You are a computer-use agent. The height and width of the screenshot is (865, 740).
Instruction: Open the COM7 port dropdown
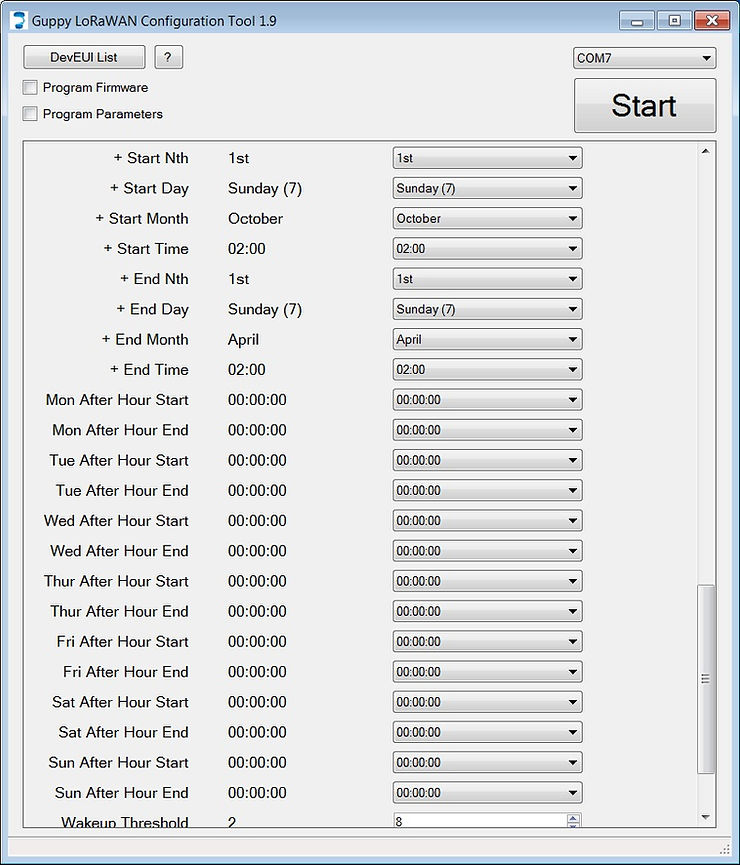click(645, 58)
